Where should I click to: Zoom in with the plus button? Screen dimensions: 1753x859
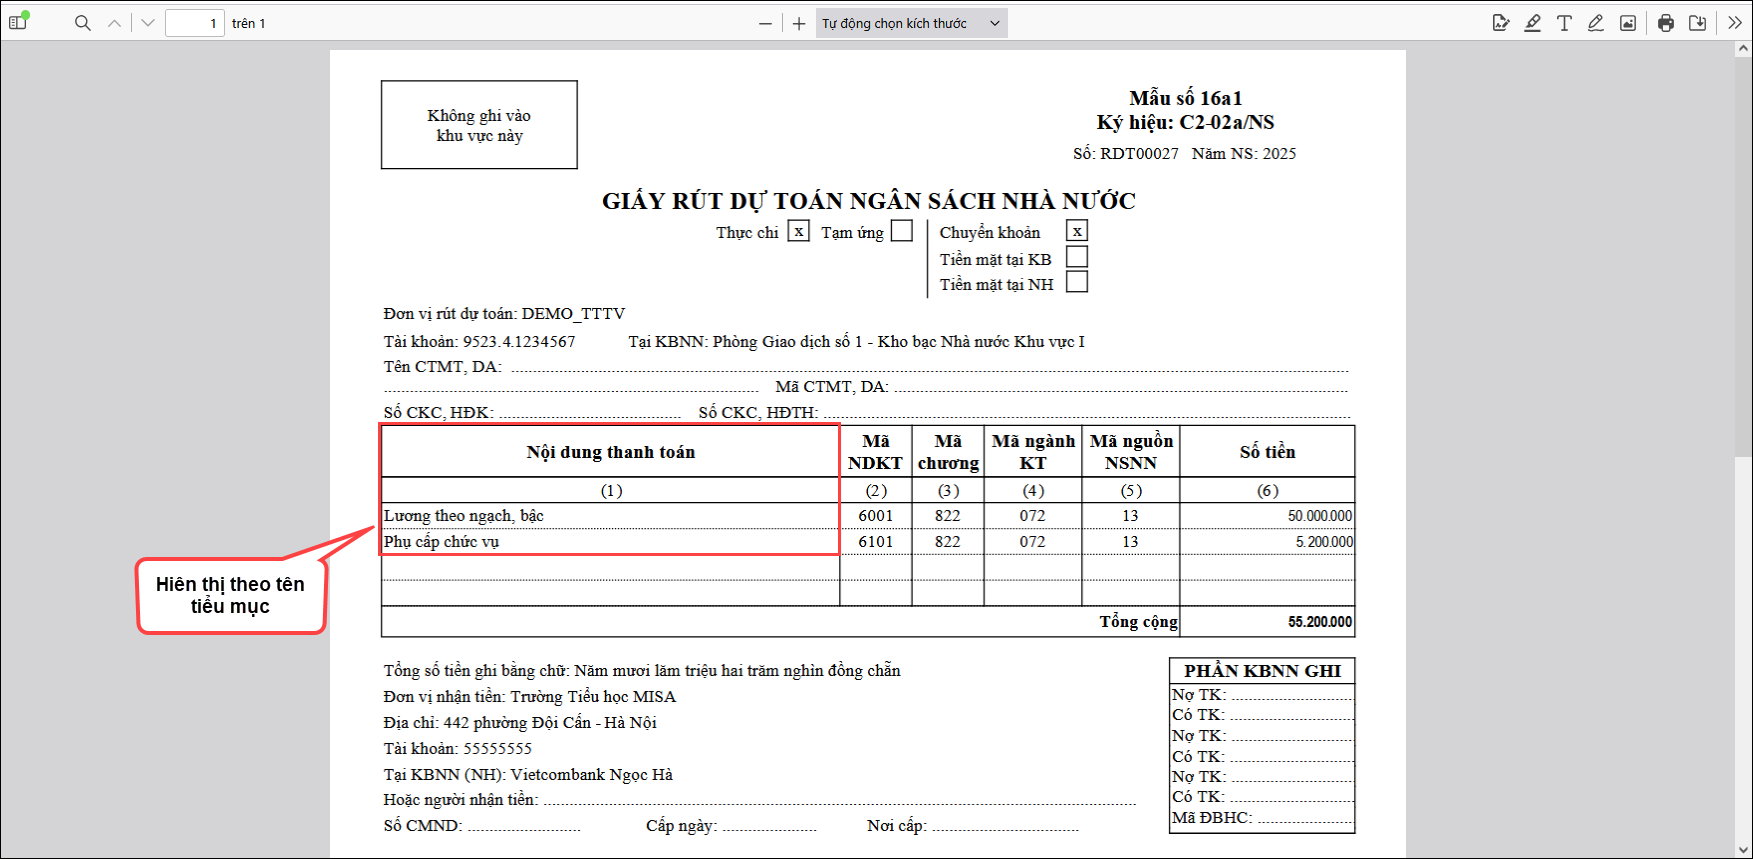click(x=799, y=23)
